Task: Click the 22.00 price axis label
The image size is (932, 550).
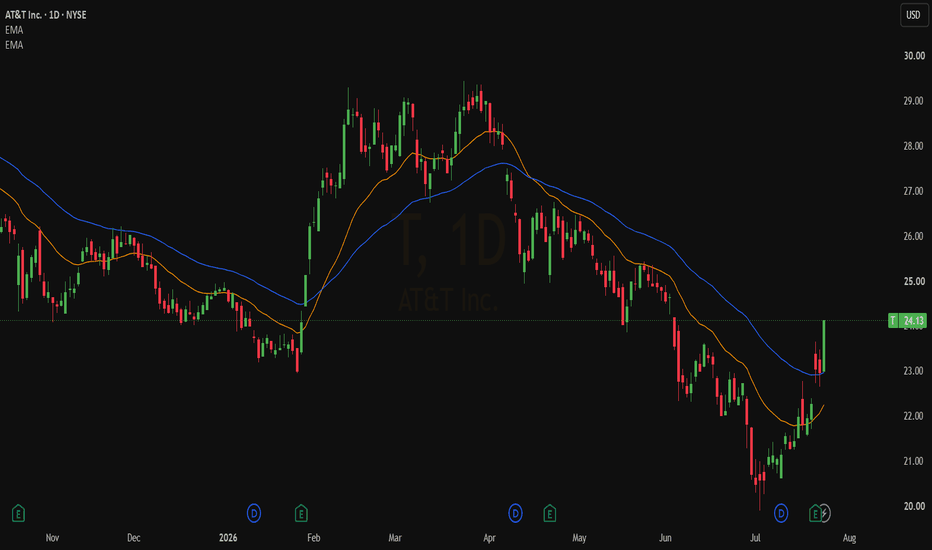Action: tap(914, 416)
